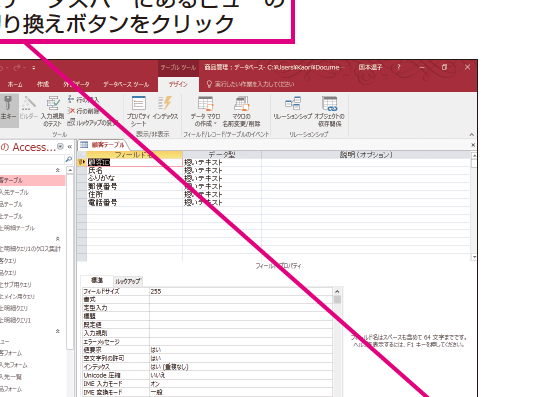540x397 pixels.
Task: Click the データ型 column header
Action: [222, 155]
